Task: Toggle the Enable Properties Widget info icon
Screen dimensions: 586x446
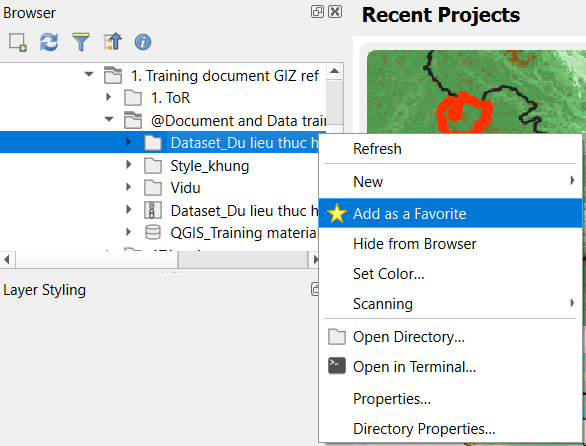Action: pos(143,42)
